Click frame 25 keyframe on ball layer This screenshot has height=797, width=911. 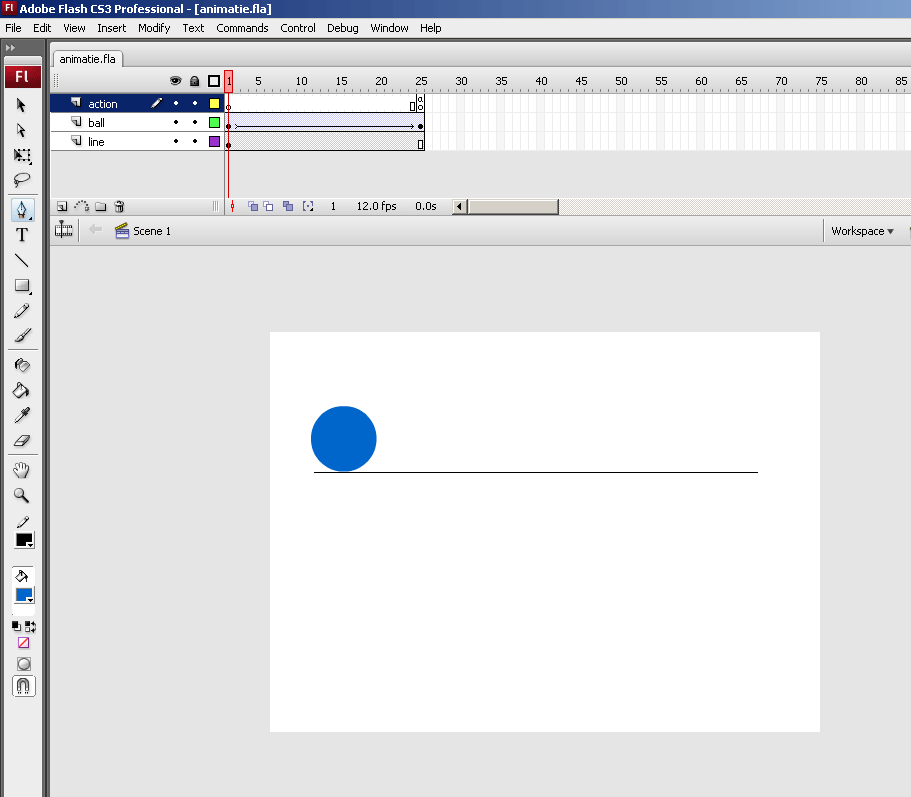coord(421,127)
